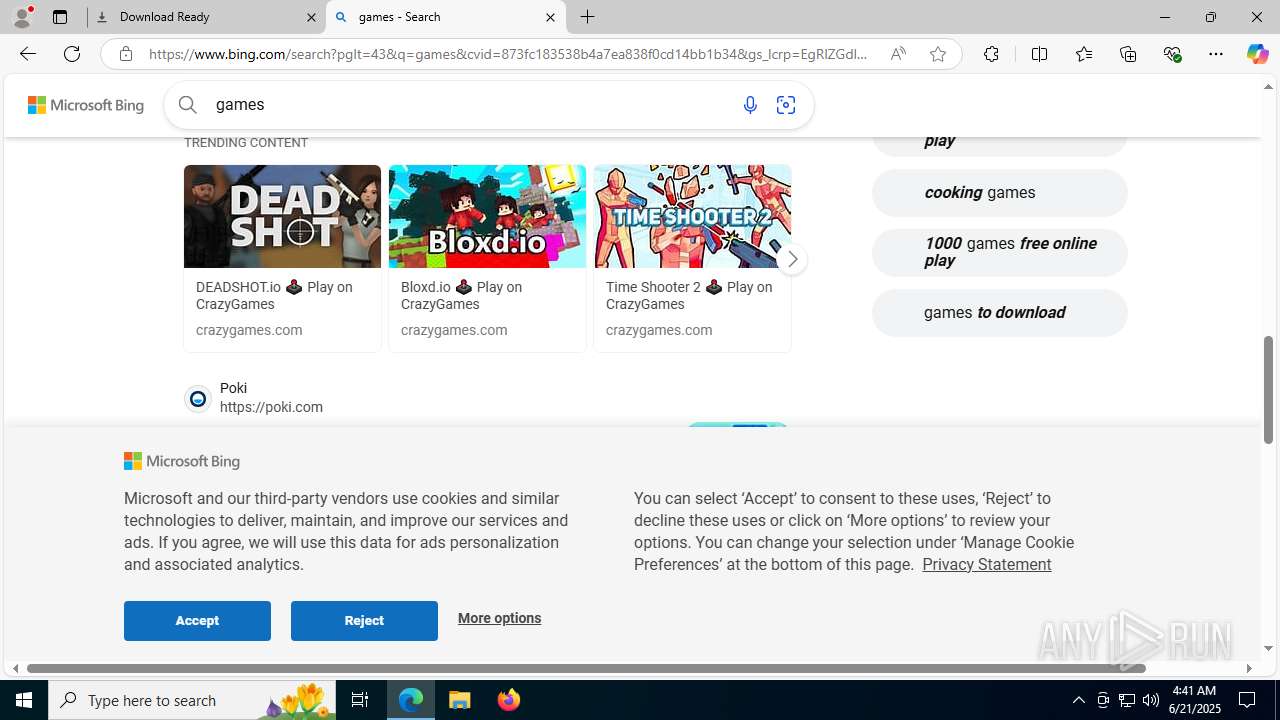Reload the page with Refresh icon

coord(72,54)
